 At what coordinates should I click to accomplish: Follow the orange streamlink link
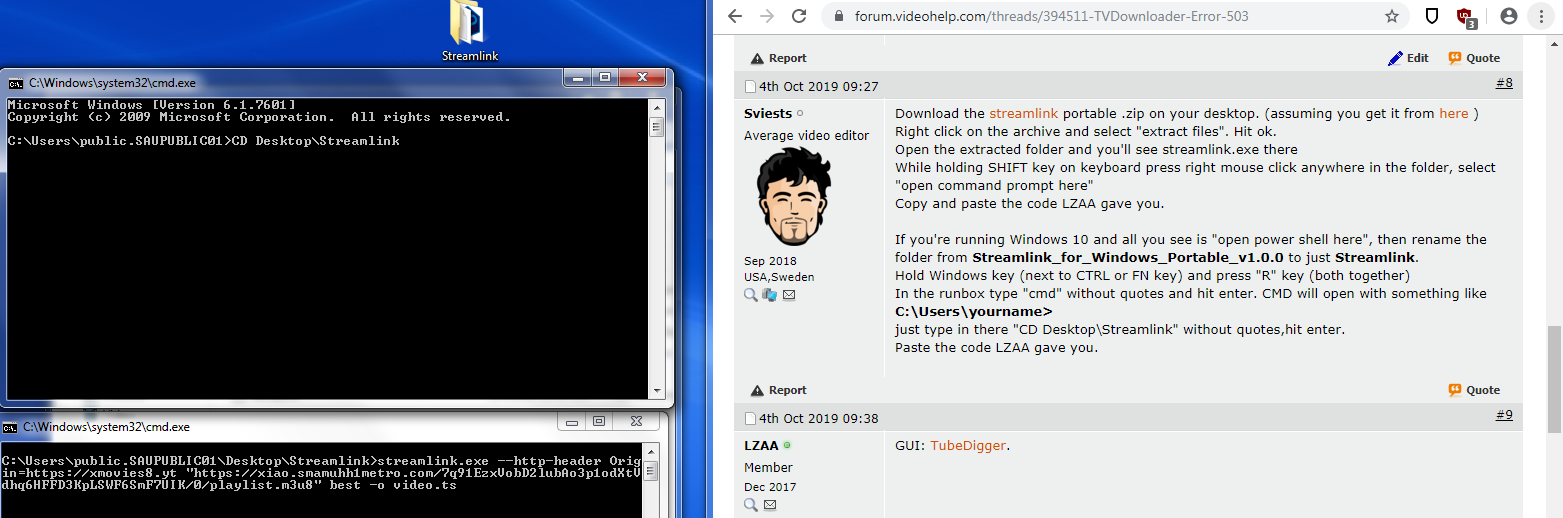(x=1024, y=113)
